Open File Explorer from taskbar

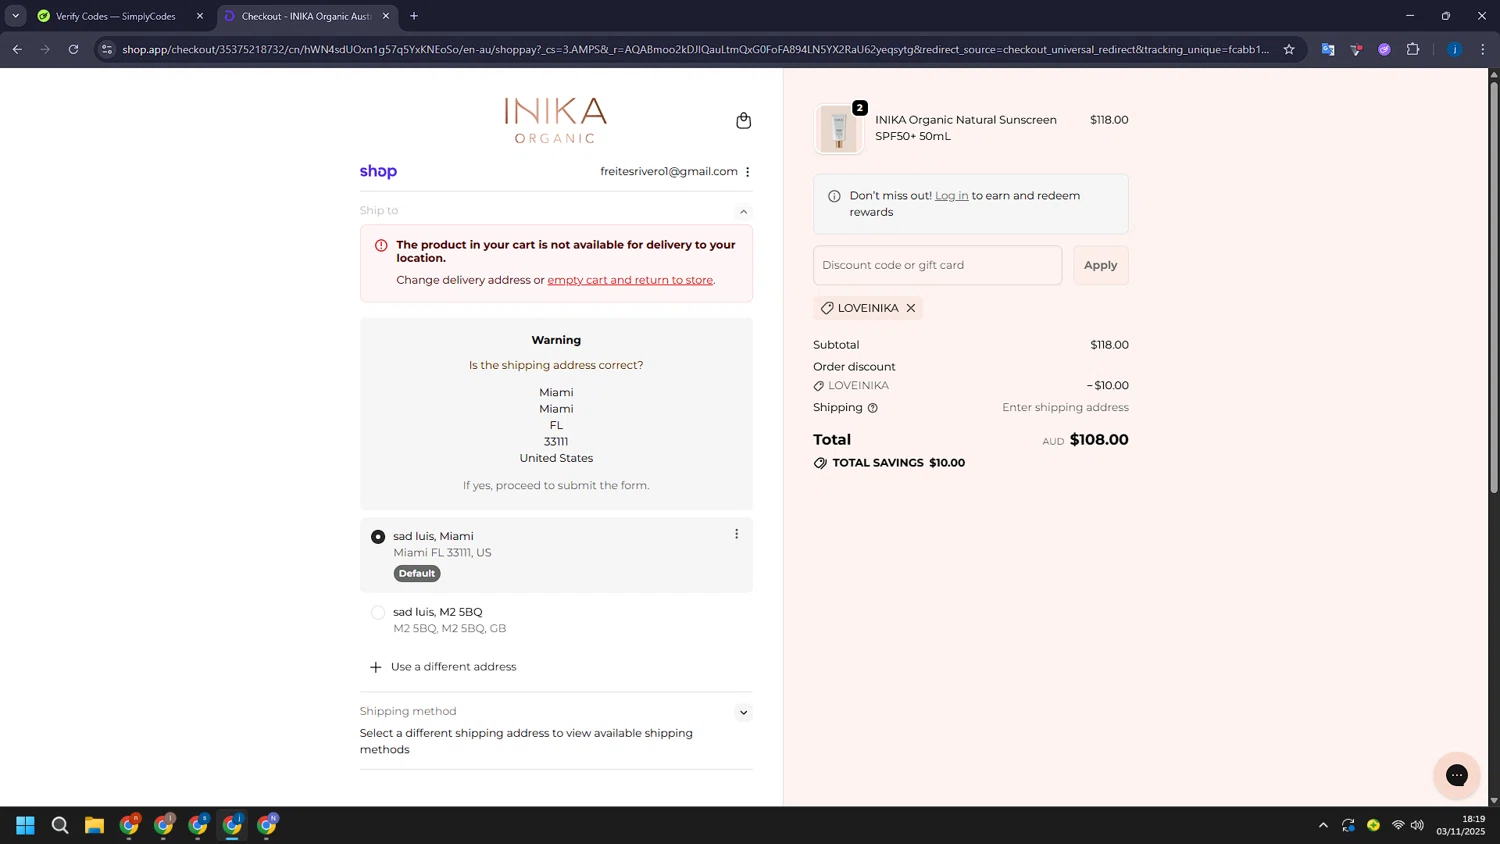94,825
